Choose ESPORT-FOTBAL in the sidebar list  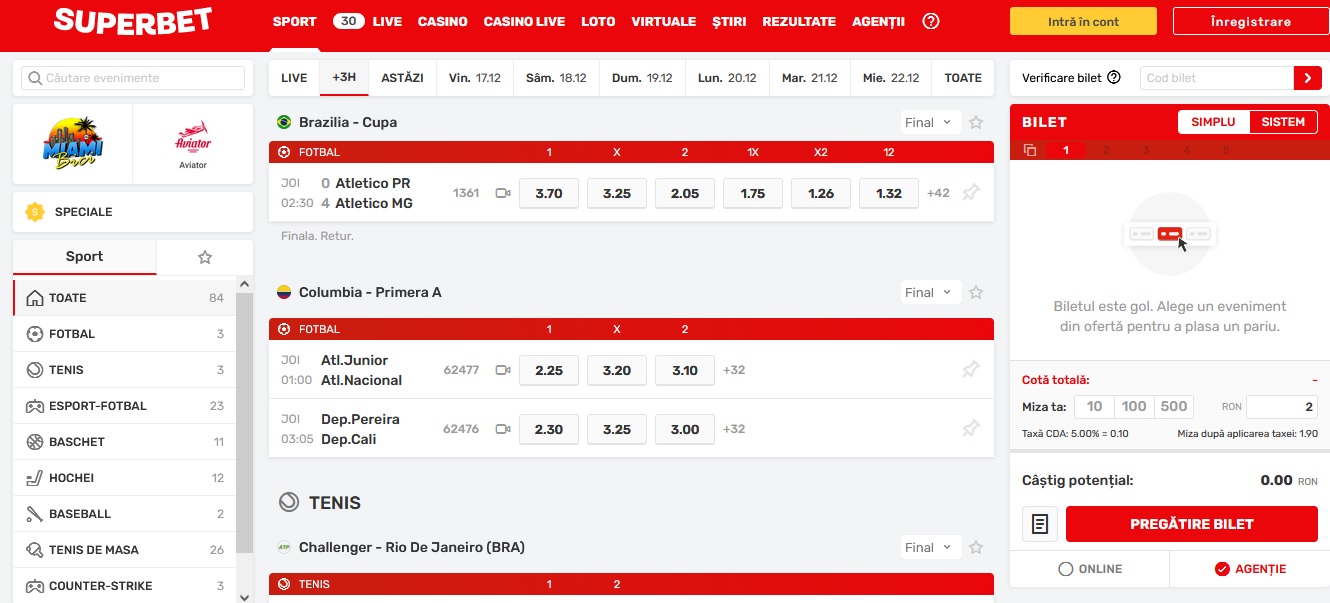coord(125,406)
